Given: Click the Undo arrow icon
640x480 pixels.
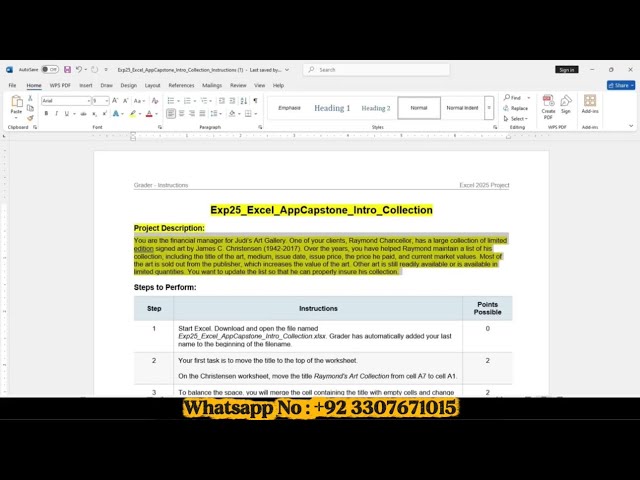Looking at the screenshot, I should click(79, 70).
